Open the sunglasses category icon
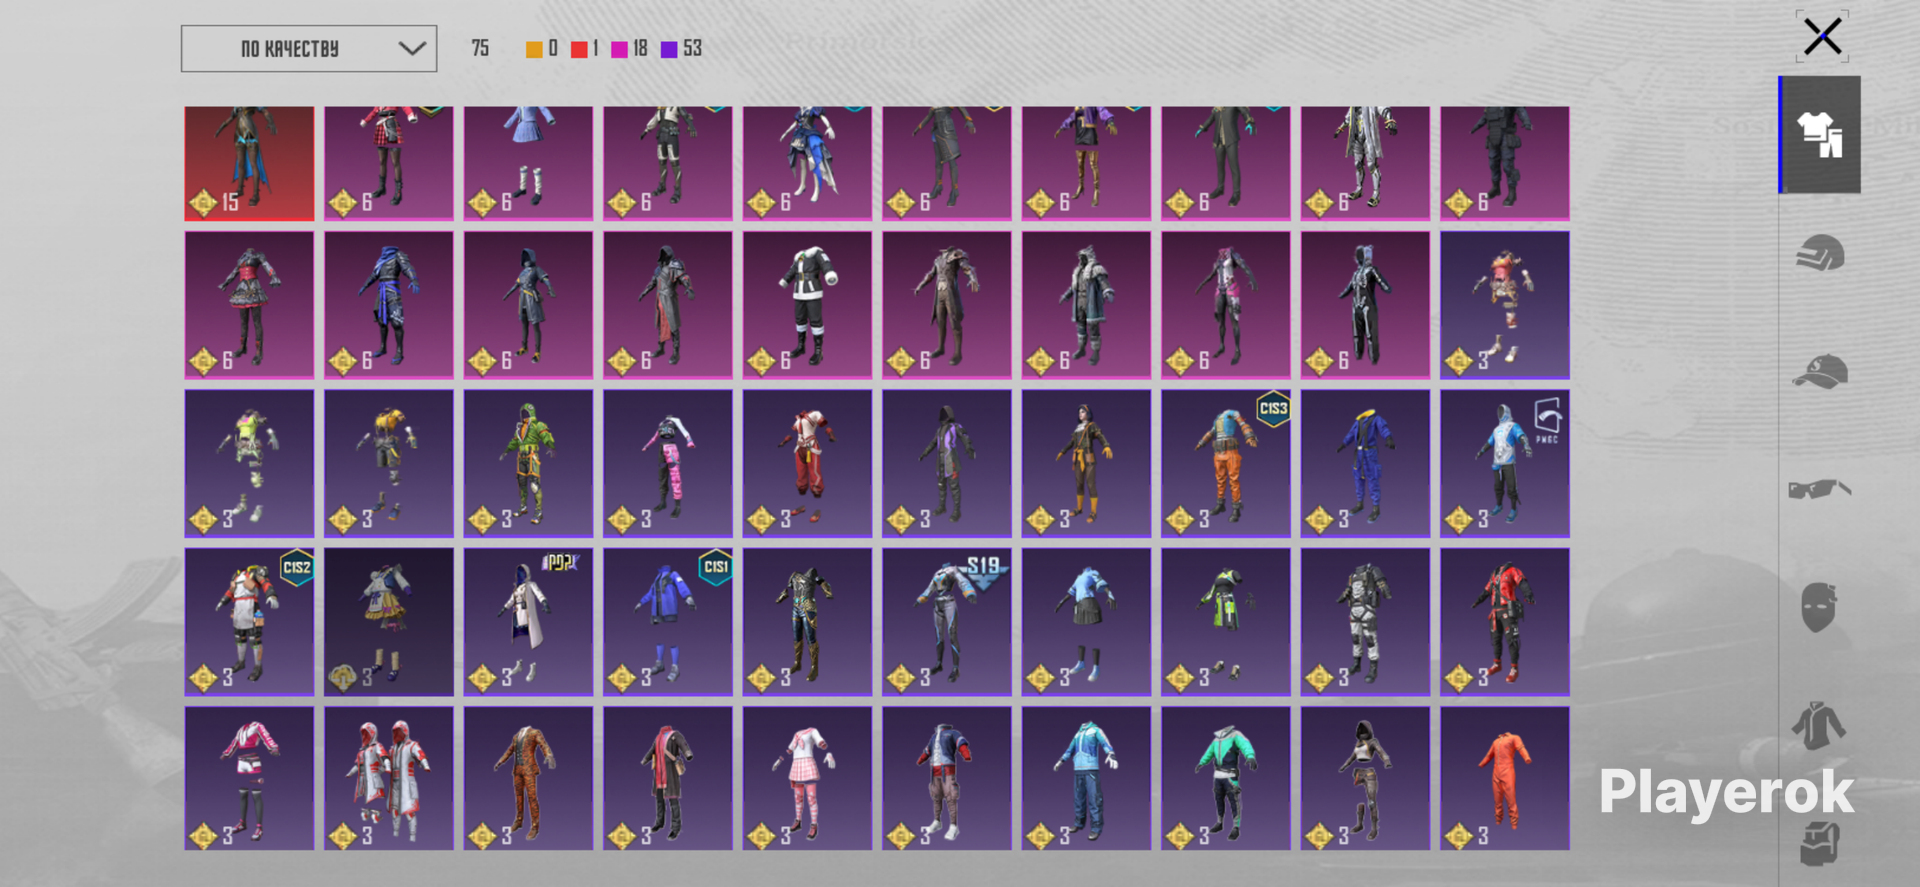 pos(1819,489)
